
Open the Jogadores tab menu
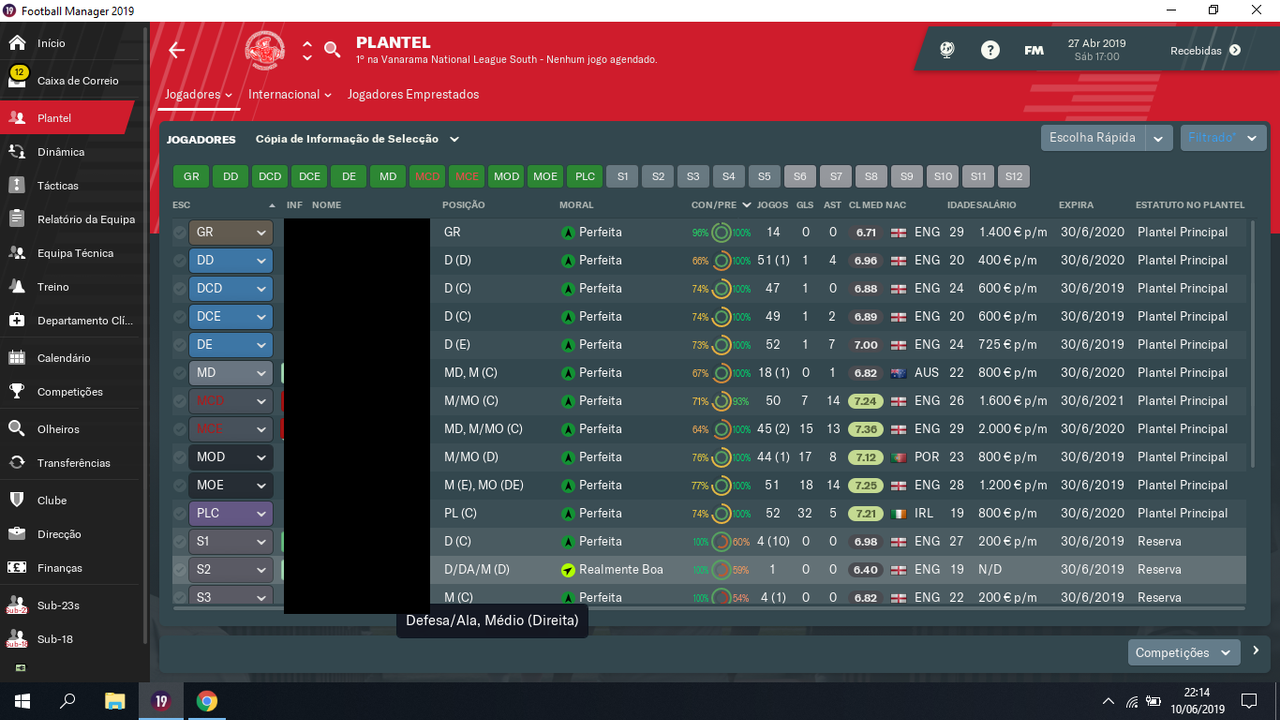point(200,95)
